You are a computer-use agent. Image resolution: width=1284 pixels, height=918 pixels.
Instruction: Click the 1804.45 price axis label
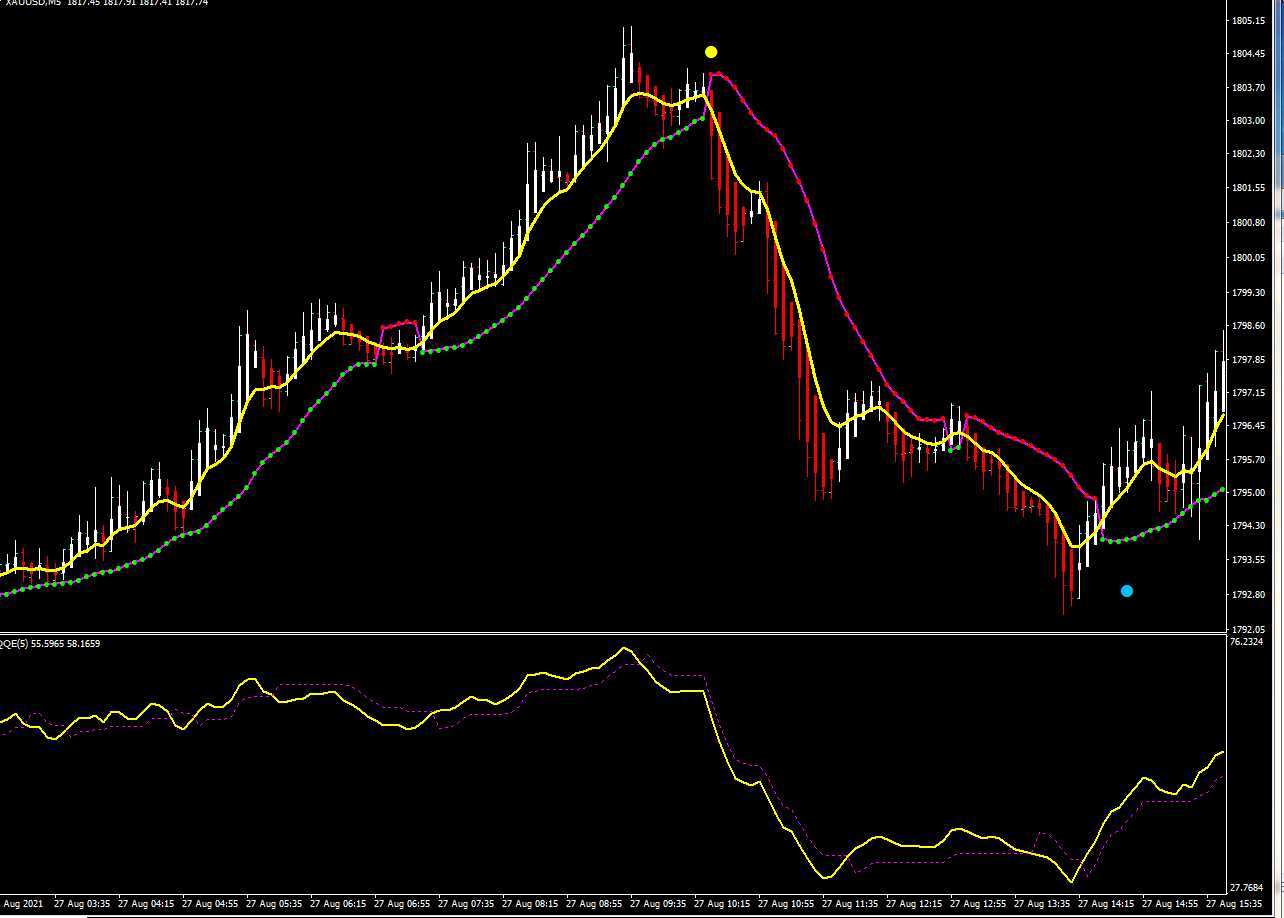(1248, 54)
